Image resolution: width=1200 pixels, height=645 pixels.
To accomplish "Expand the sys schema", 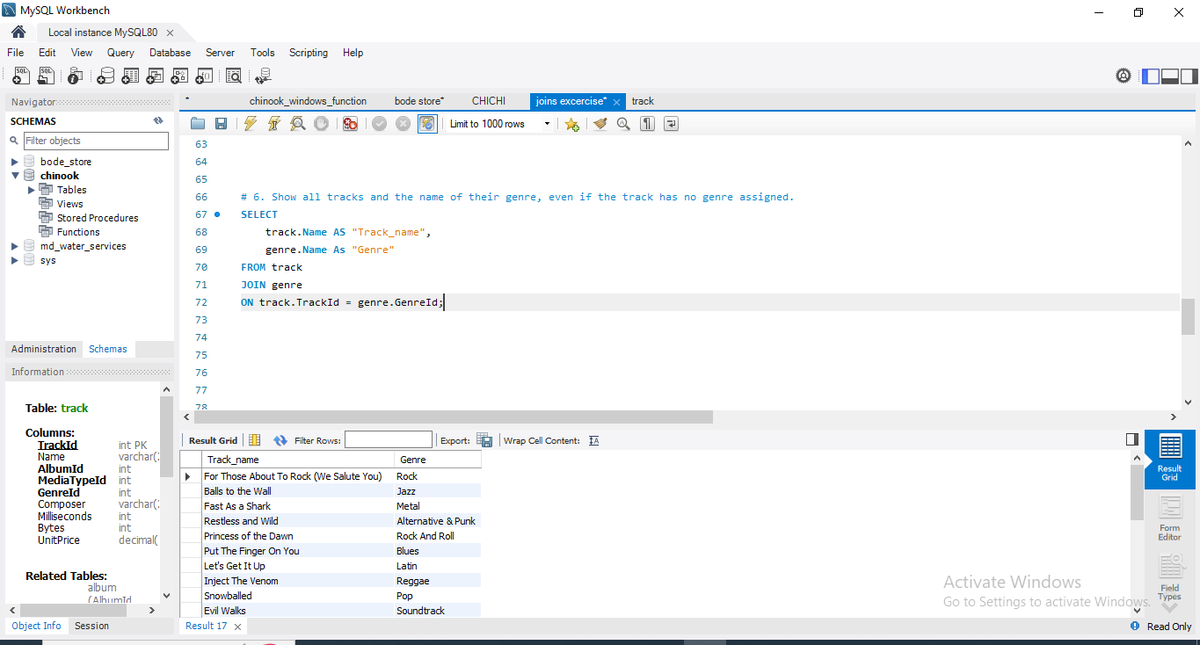I will click(x=14, y=260).
